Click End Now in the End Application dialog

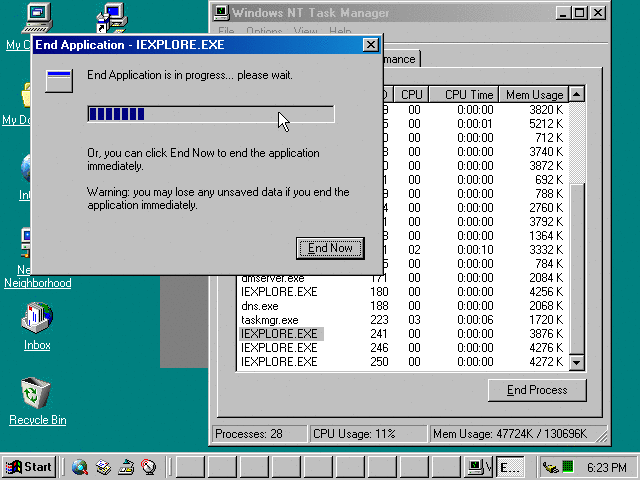330,248
